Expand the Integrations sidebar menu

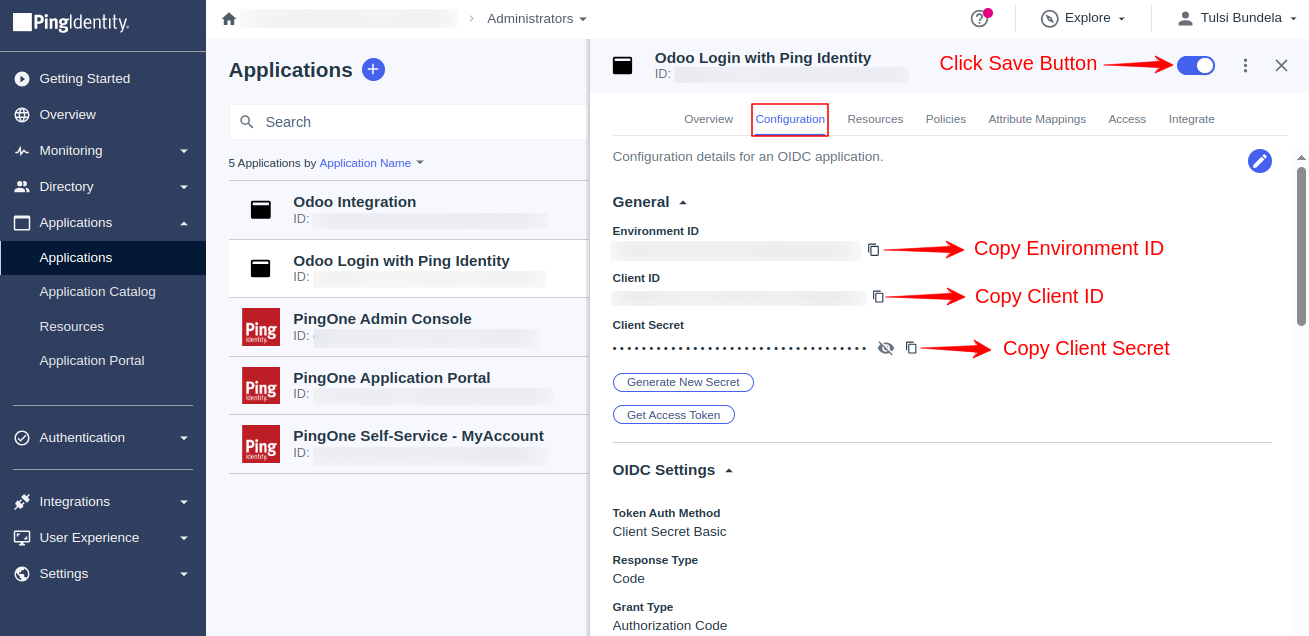184,502
